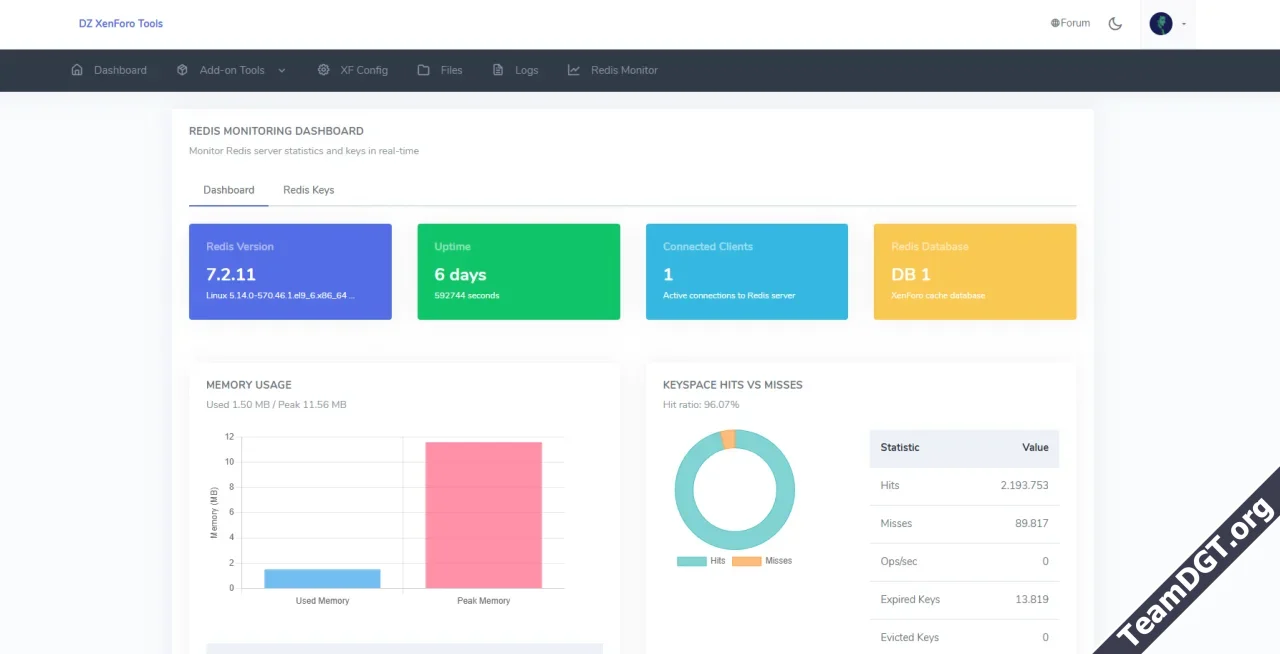The width and height of the screenshot is (1280, 654).
Task: Select the Dashboard tab in Redis panel
Action: pyautogui.click(x=228, y=190)
